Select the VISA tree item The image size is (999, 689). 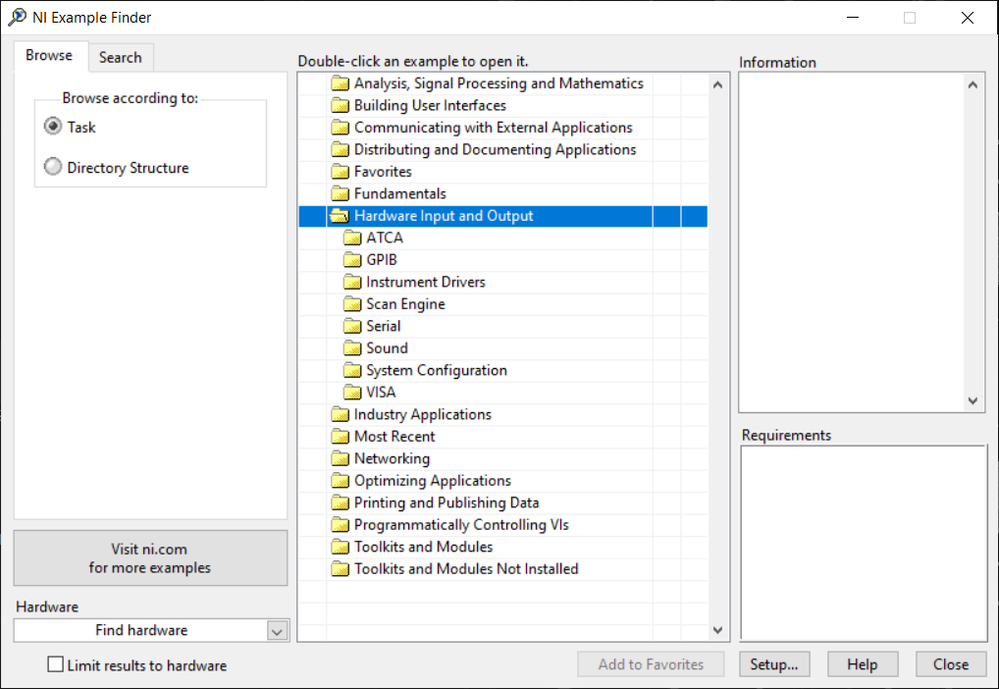click(381, 393)
